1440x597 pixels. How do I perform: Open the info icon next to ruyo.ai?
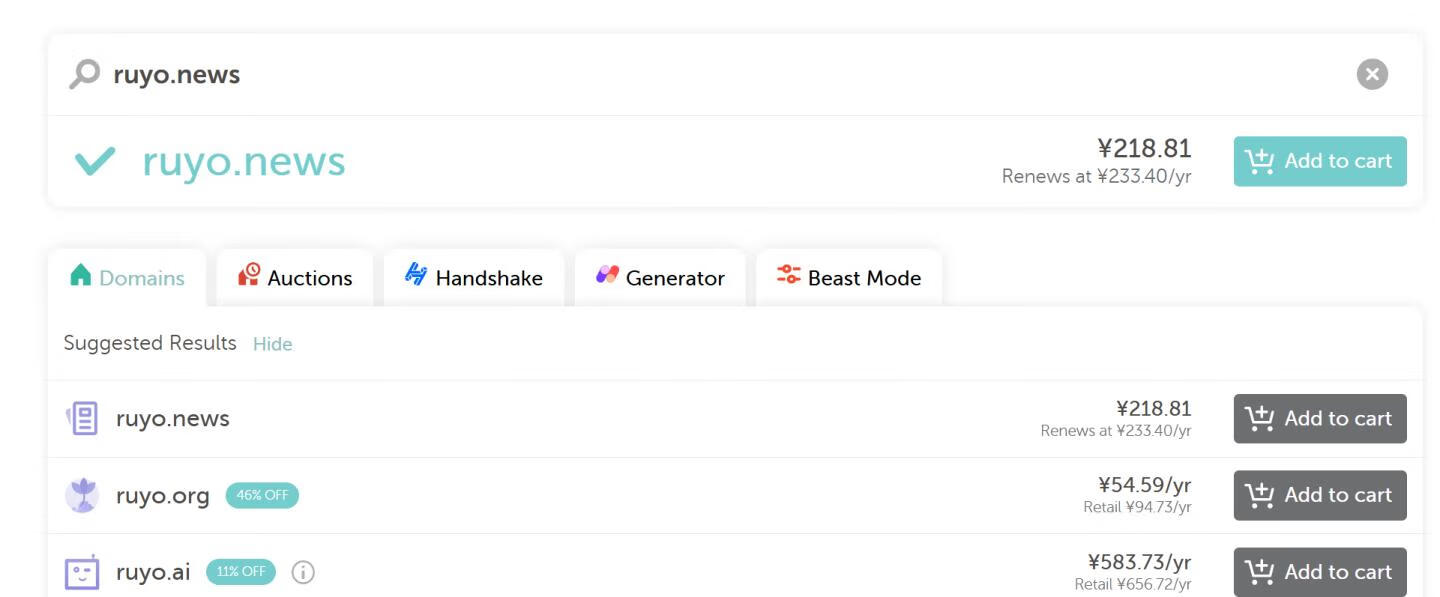tap(303, 572)
